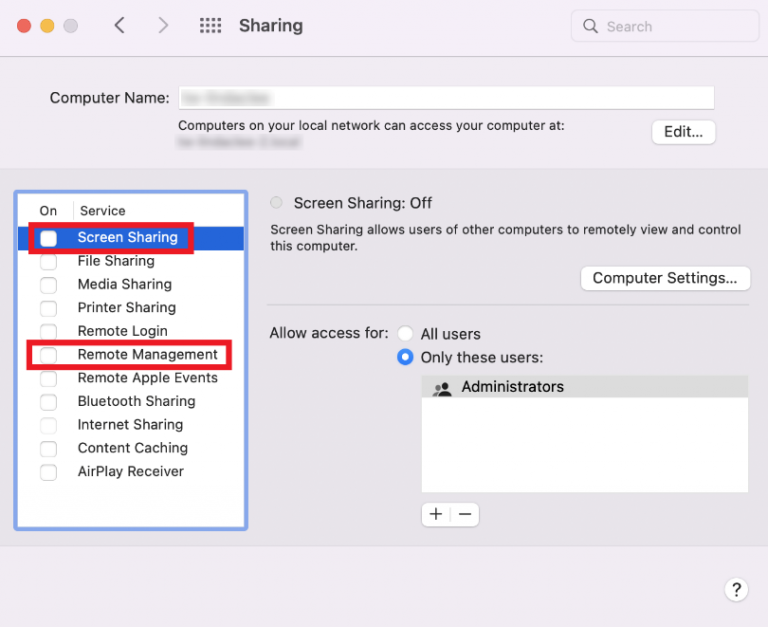This screenshot has width=768, height=627.
Task: Add a user with the plus button
Action: click(x=436, y=514)
